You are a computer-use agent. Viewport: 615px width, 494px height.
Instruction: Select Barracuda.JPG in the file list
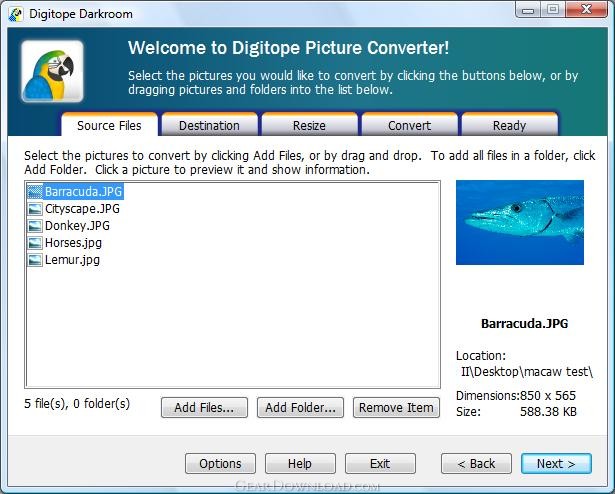point(84,192)
